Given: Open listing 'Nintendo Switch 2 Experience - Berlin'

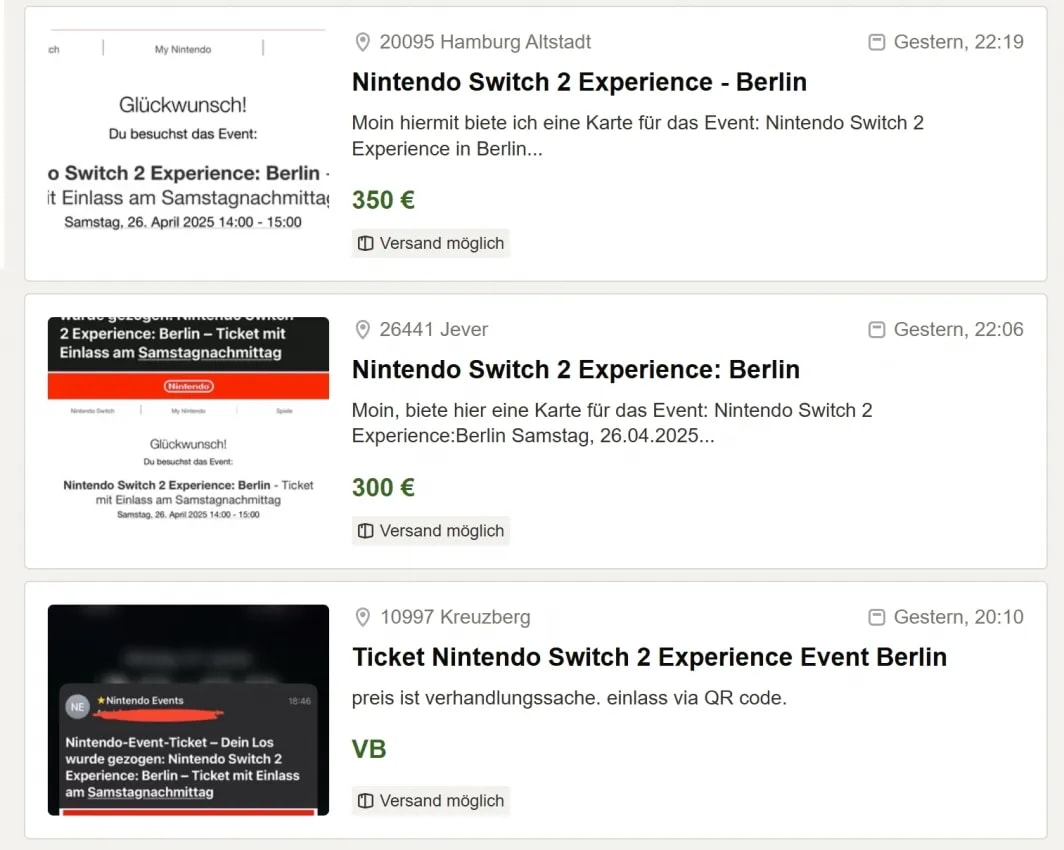Looking at the screenshot, I should point(579,82).
